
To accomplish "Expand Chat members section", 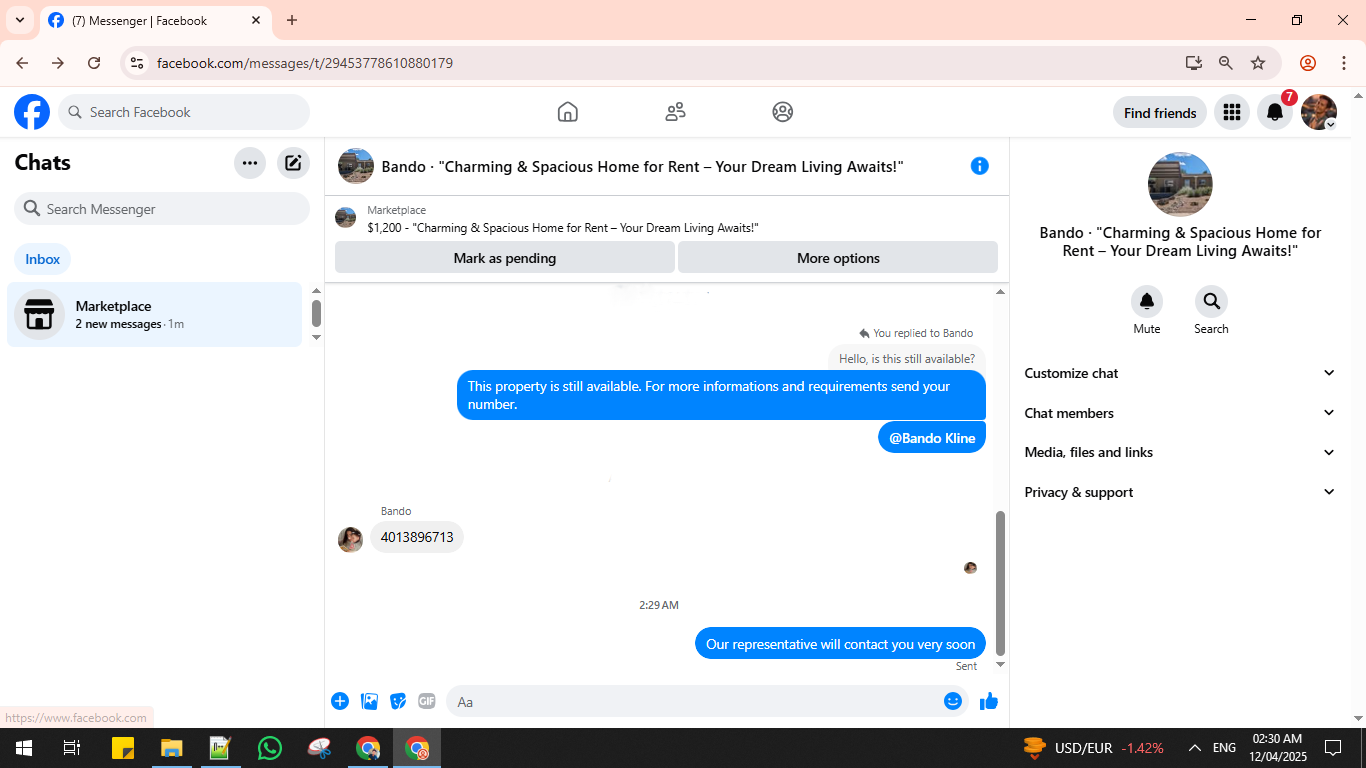I will (x=1180, y=413).
